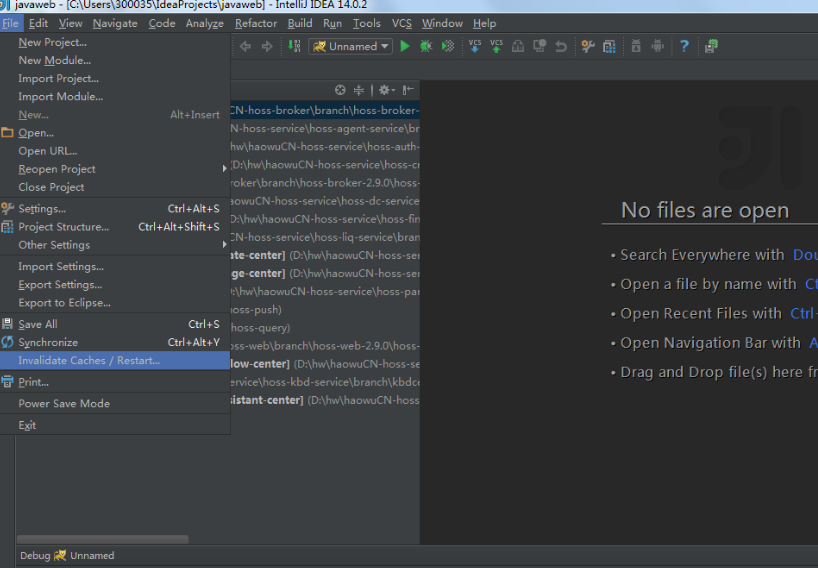Image resolution: width=818 pixels, height=568 pixels.
Task: Click collapse all icon in project panel
Action: (x=359, y=90)
